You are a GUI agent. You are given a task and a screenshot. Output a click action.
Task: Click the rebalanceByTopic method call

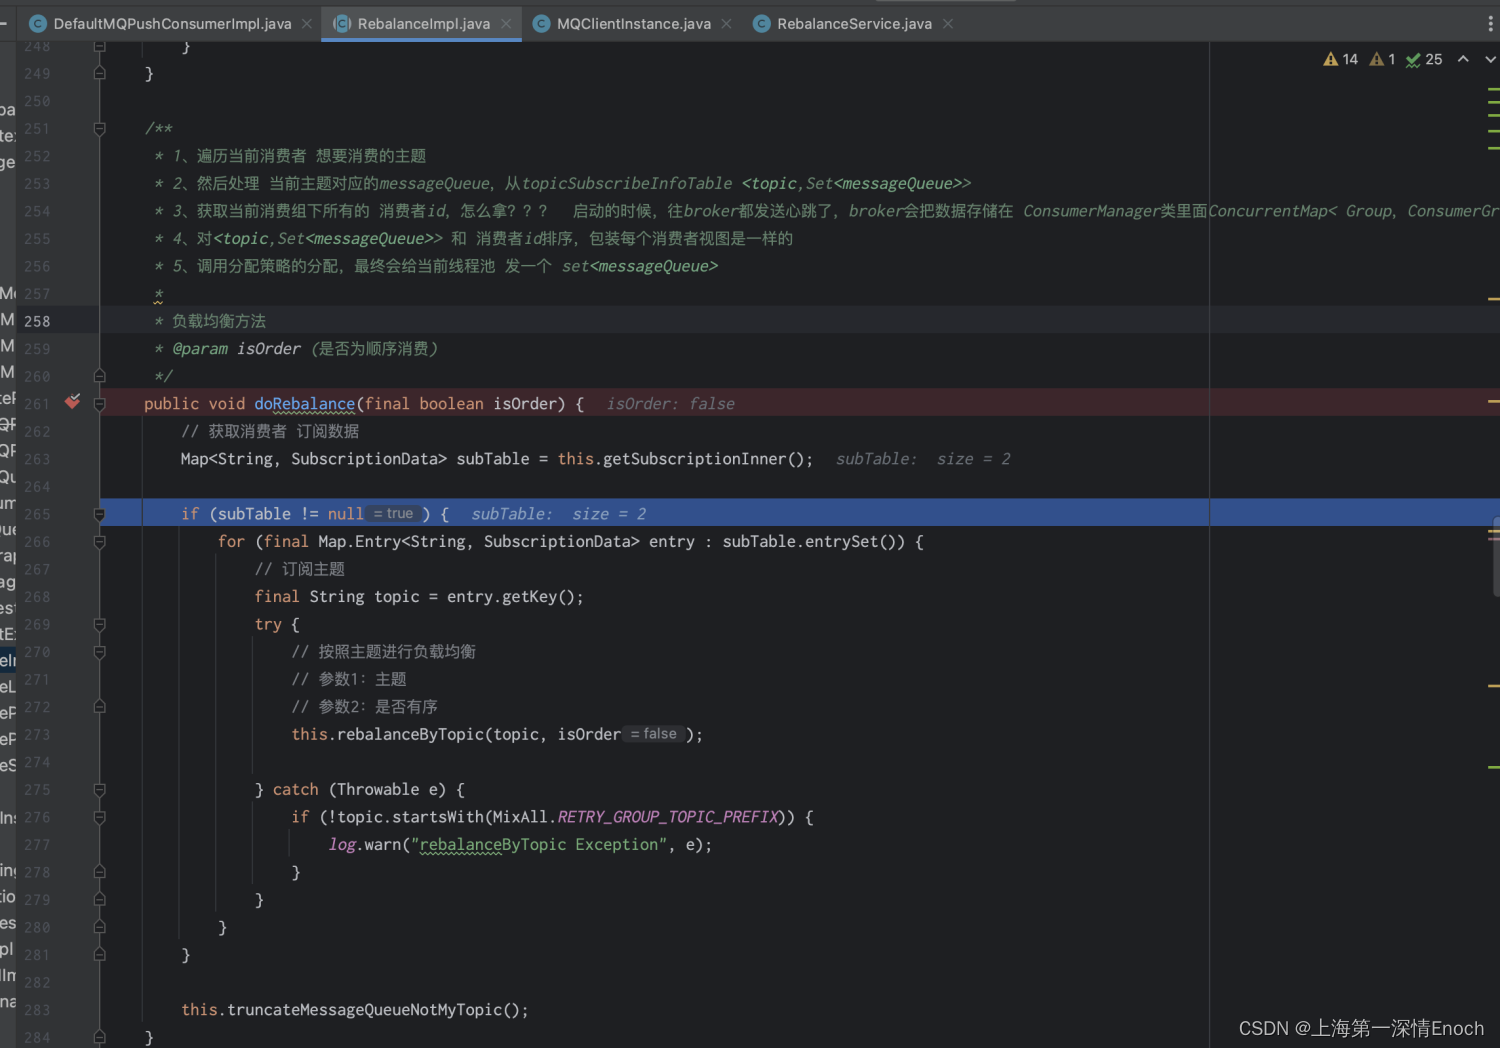[x=410, y=734]
